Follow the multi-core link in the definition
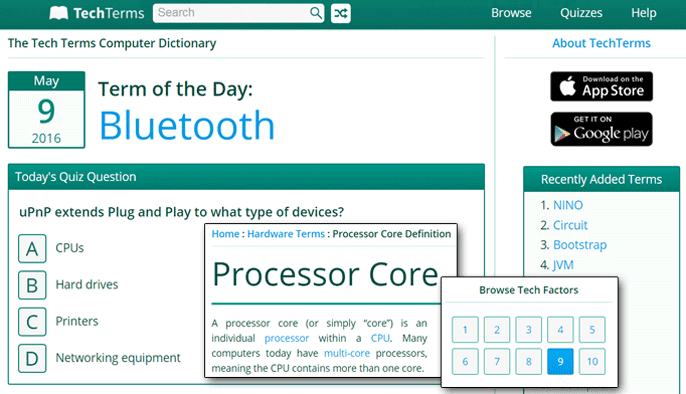 click(x=347, y=353)
